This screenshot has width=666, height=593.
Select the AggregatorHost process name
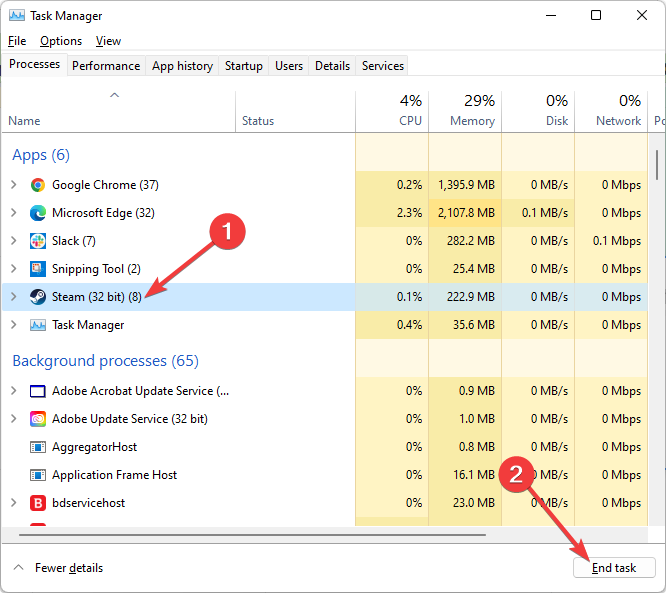tap(94, 447)
